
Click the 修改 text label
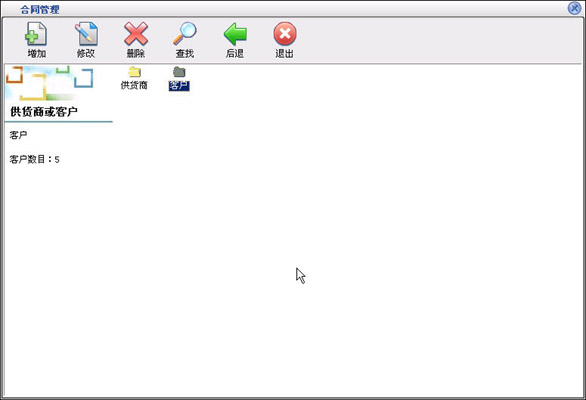point(86,53)
